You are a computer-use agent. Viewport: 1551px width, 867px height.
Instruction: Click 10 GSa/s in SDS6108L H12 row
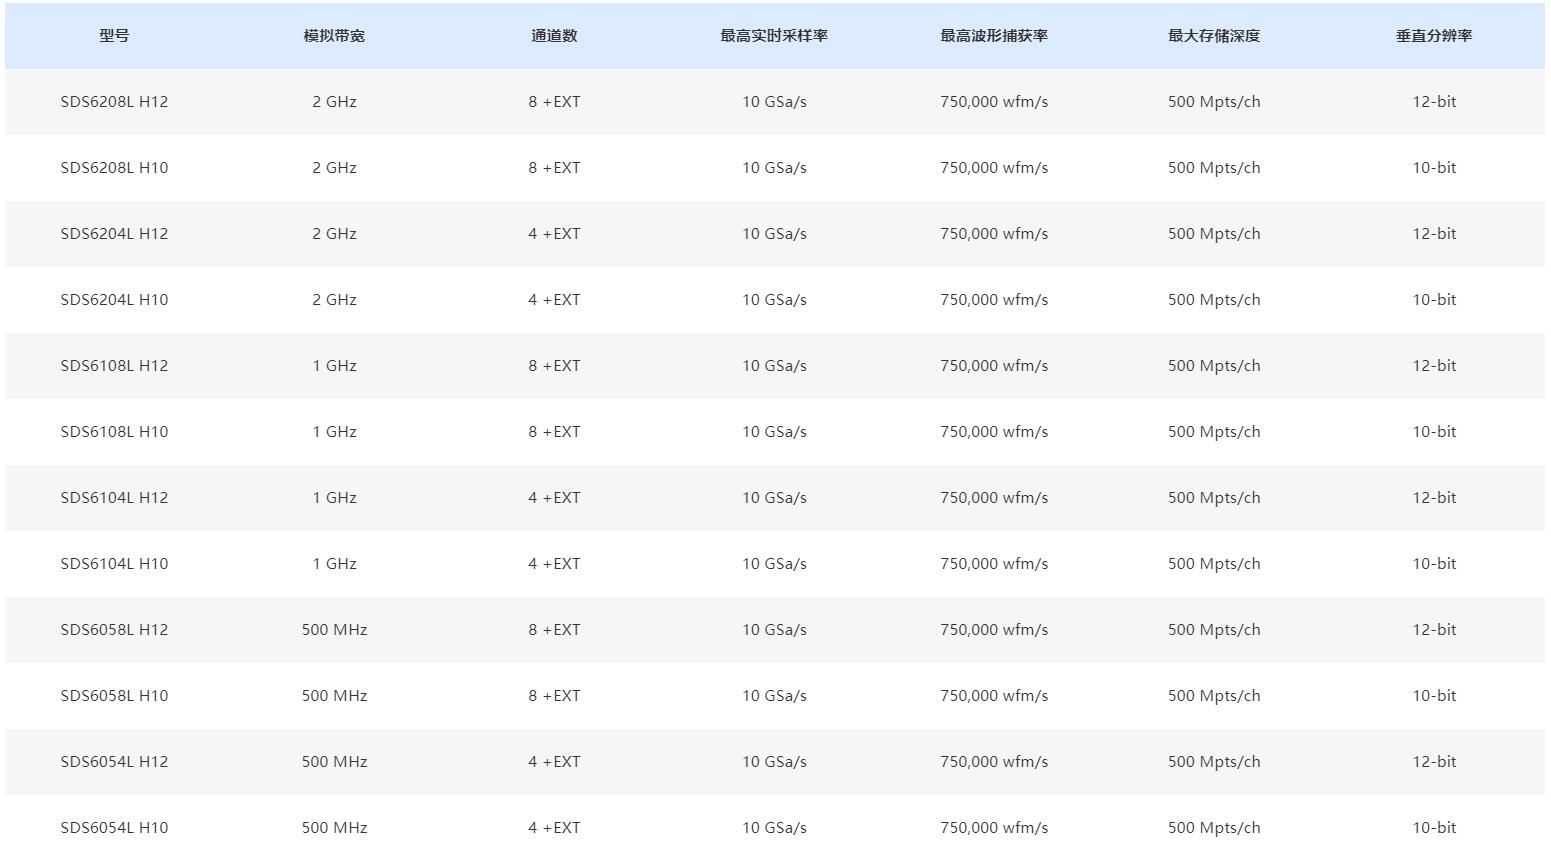[774, 366]
